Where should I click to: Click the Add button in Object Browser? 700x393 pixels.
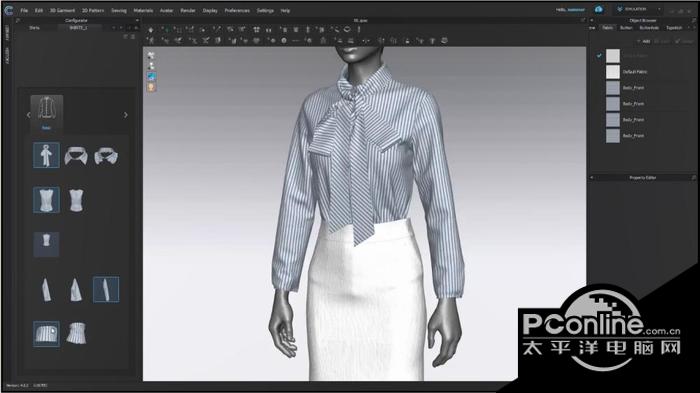(x=644, y=41)
